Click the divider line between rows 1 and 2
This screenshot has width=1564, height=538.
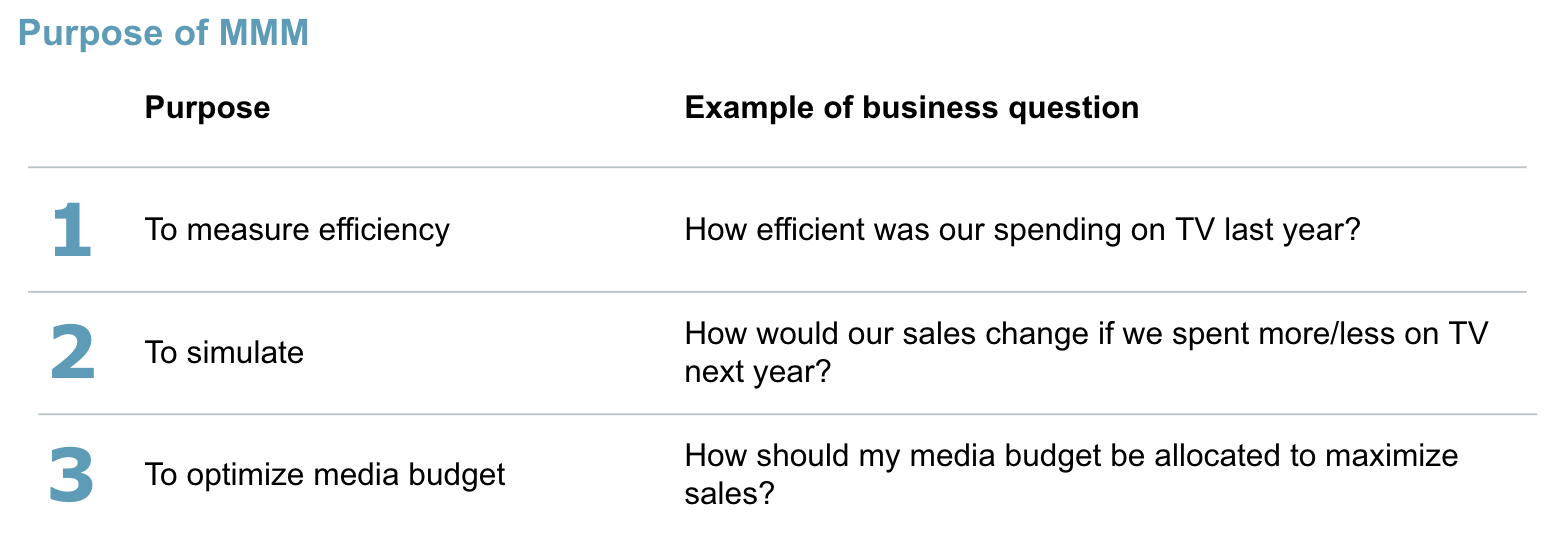[x=777, y=292]
